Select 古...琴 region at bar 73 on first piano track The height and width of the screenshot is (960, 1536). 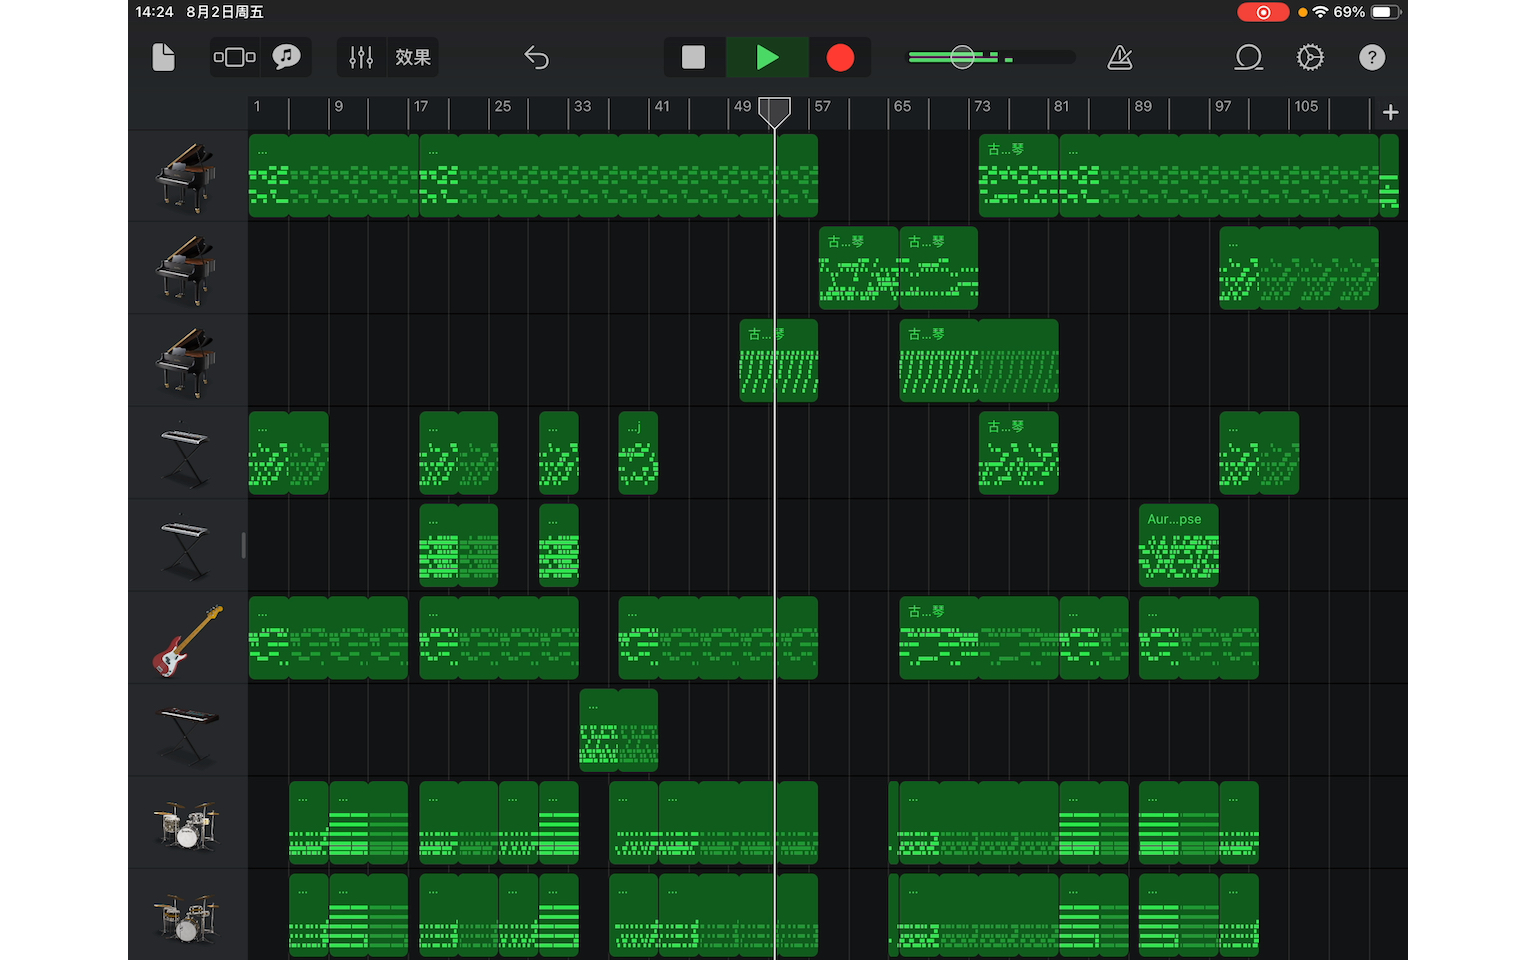coord(1018,175)
